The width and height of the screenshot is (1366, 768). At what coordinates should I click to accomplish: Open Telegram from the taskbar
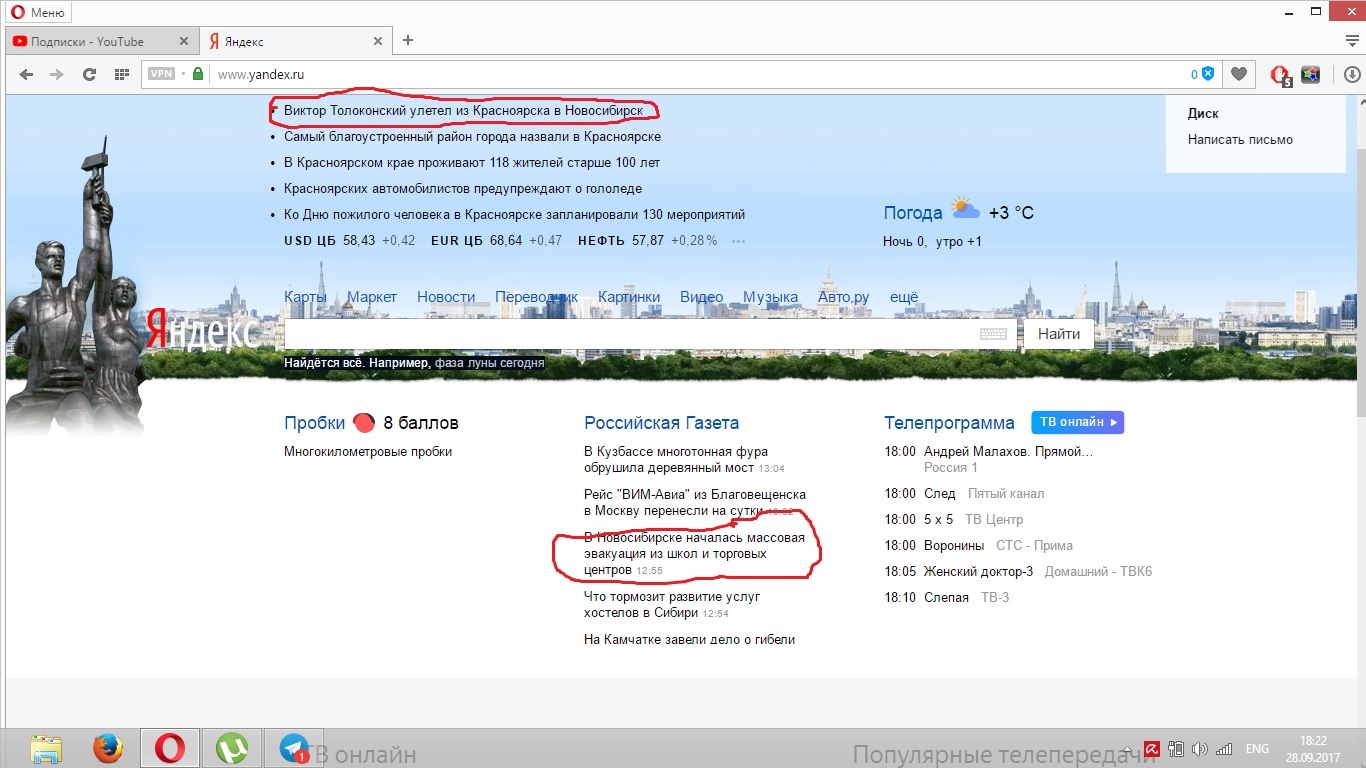(294, 748)
